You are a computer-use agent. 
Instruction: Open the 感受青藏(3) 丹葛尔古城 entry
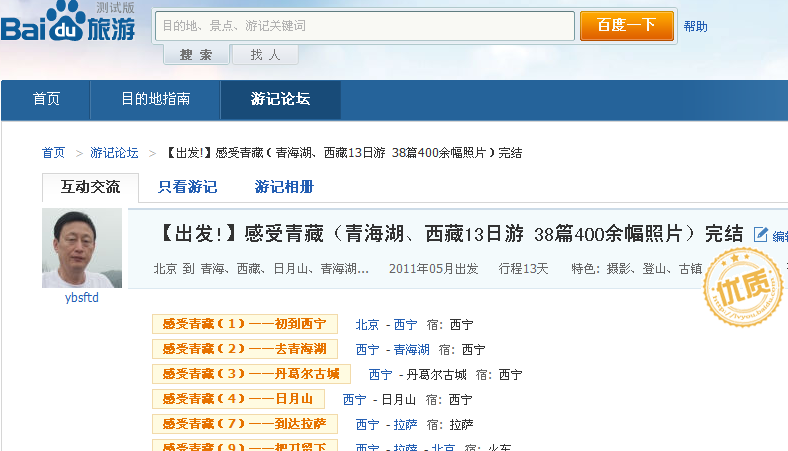(x=251, y=374)
